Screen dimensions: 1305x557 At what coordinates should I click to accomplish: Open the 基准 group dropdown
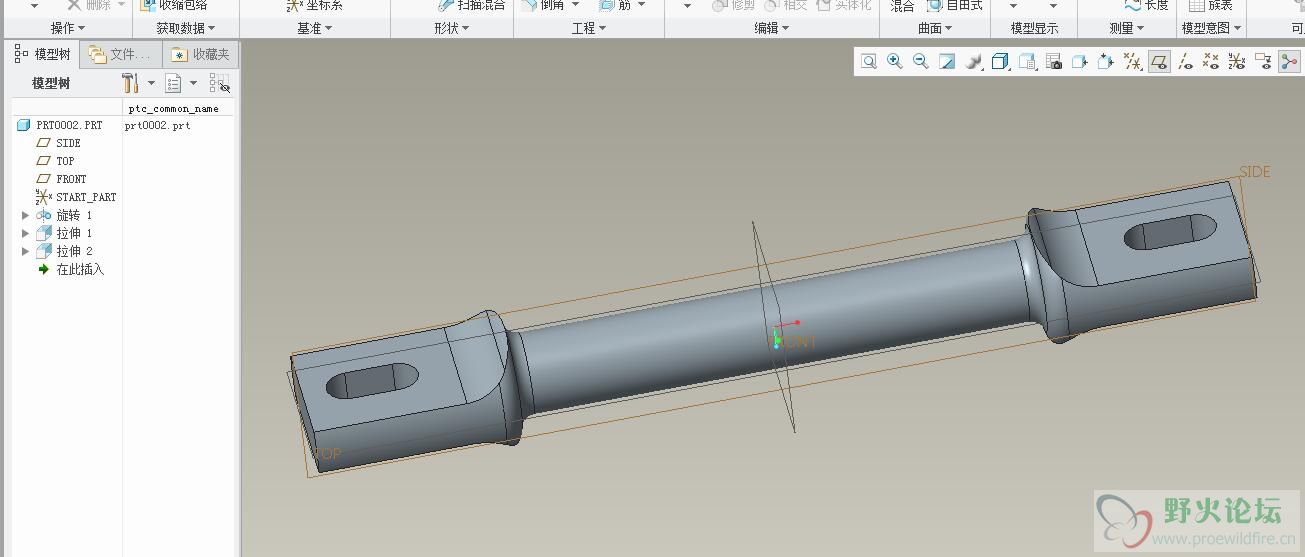click(315, 28)
